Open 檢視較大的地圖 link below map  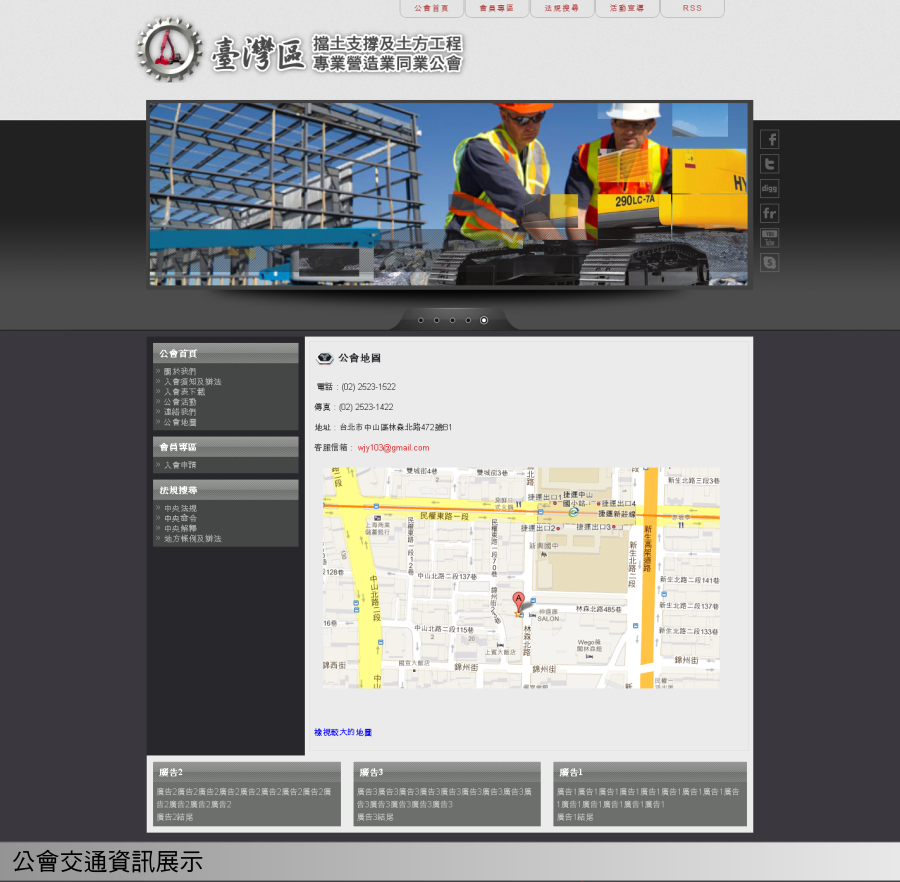(x=343, y=732)
